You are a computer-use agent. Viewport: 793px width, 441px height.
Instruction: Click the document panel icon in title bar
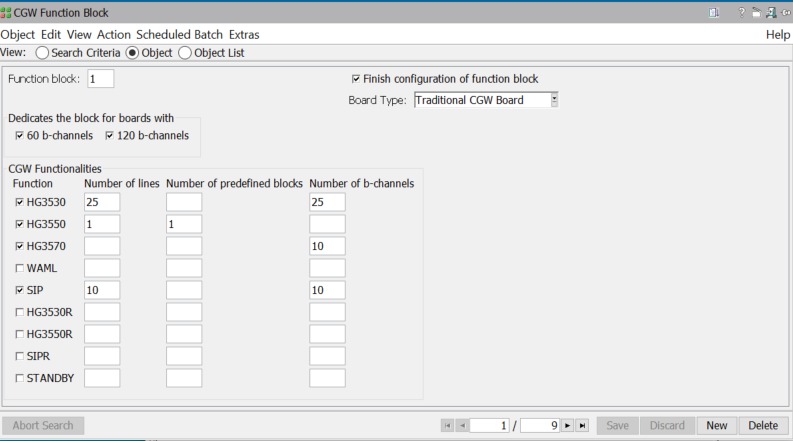coord(714,13)
